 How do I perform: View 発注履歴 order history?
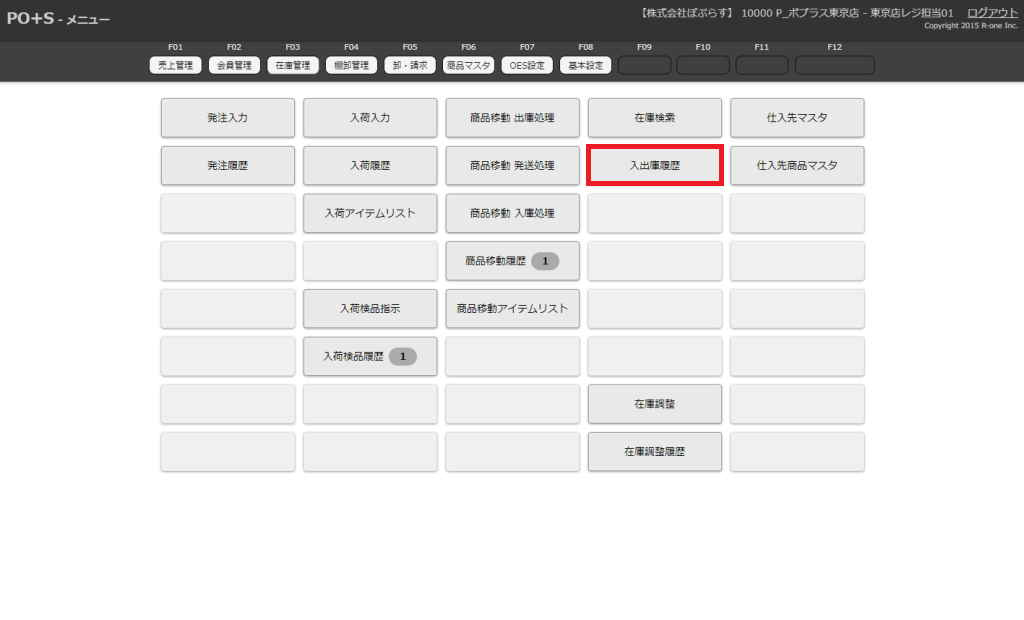click(228, 166)
